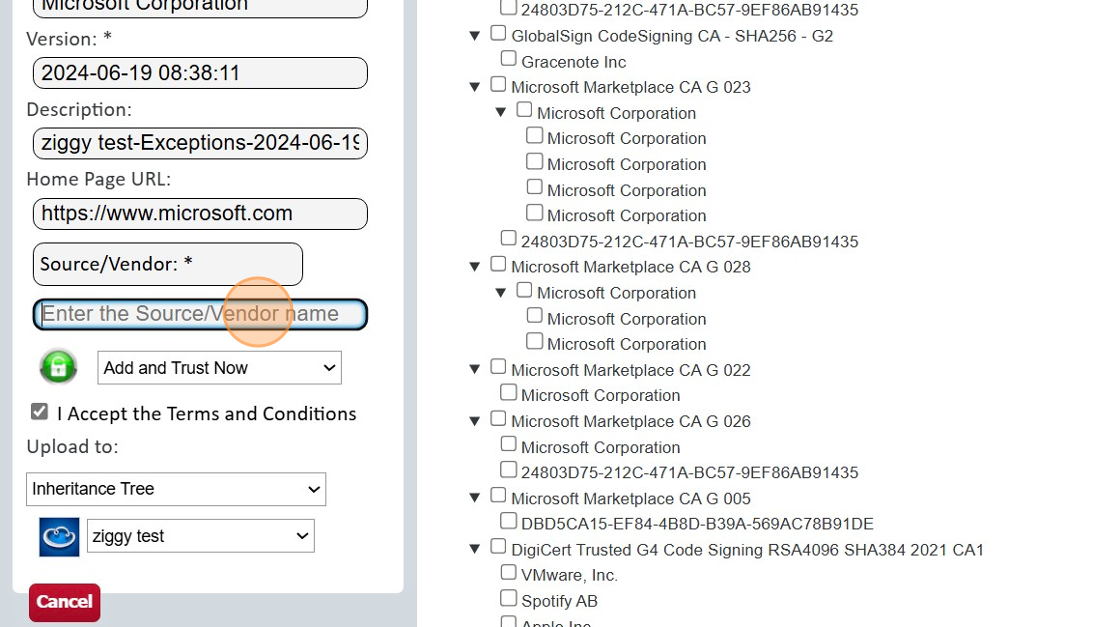Click the blue cloud icon beside ziggy test

[x=59, y=536]
